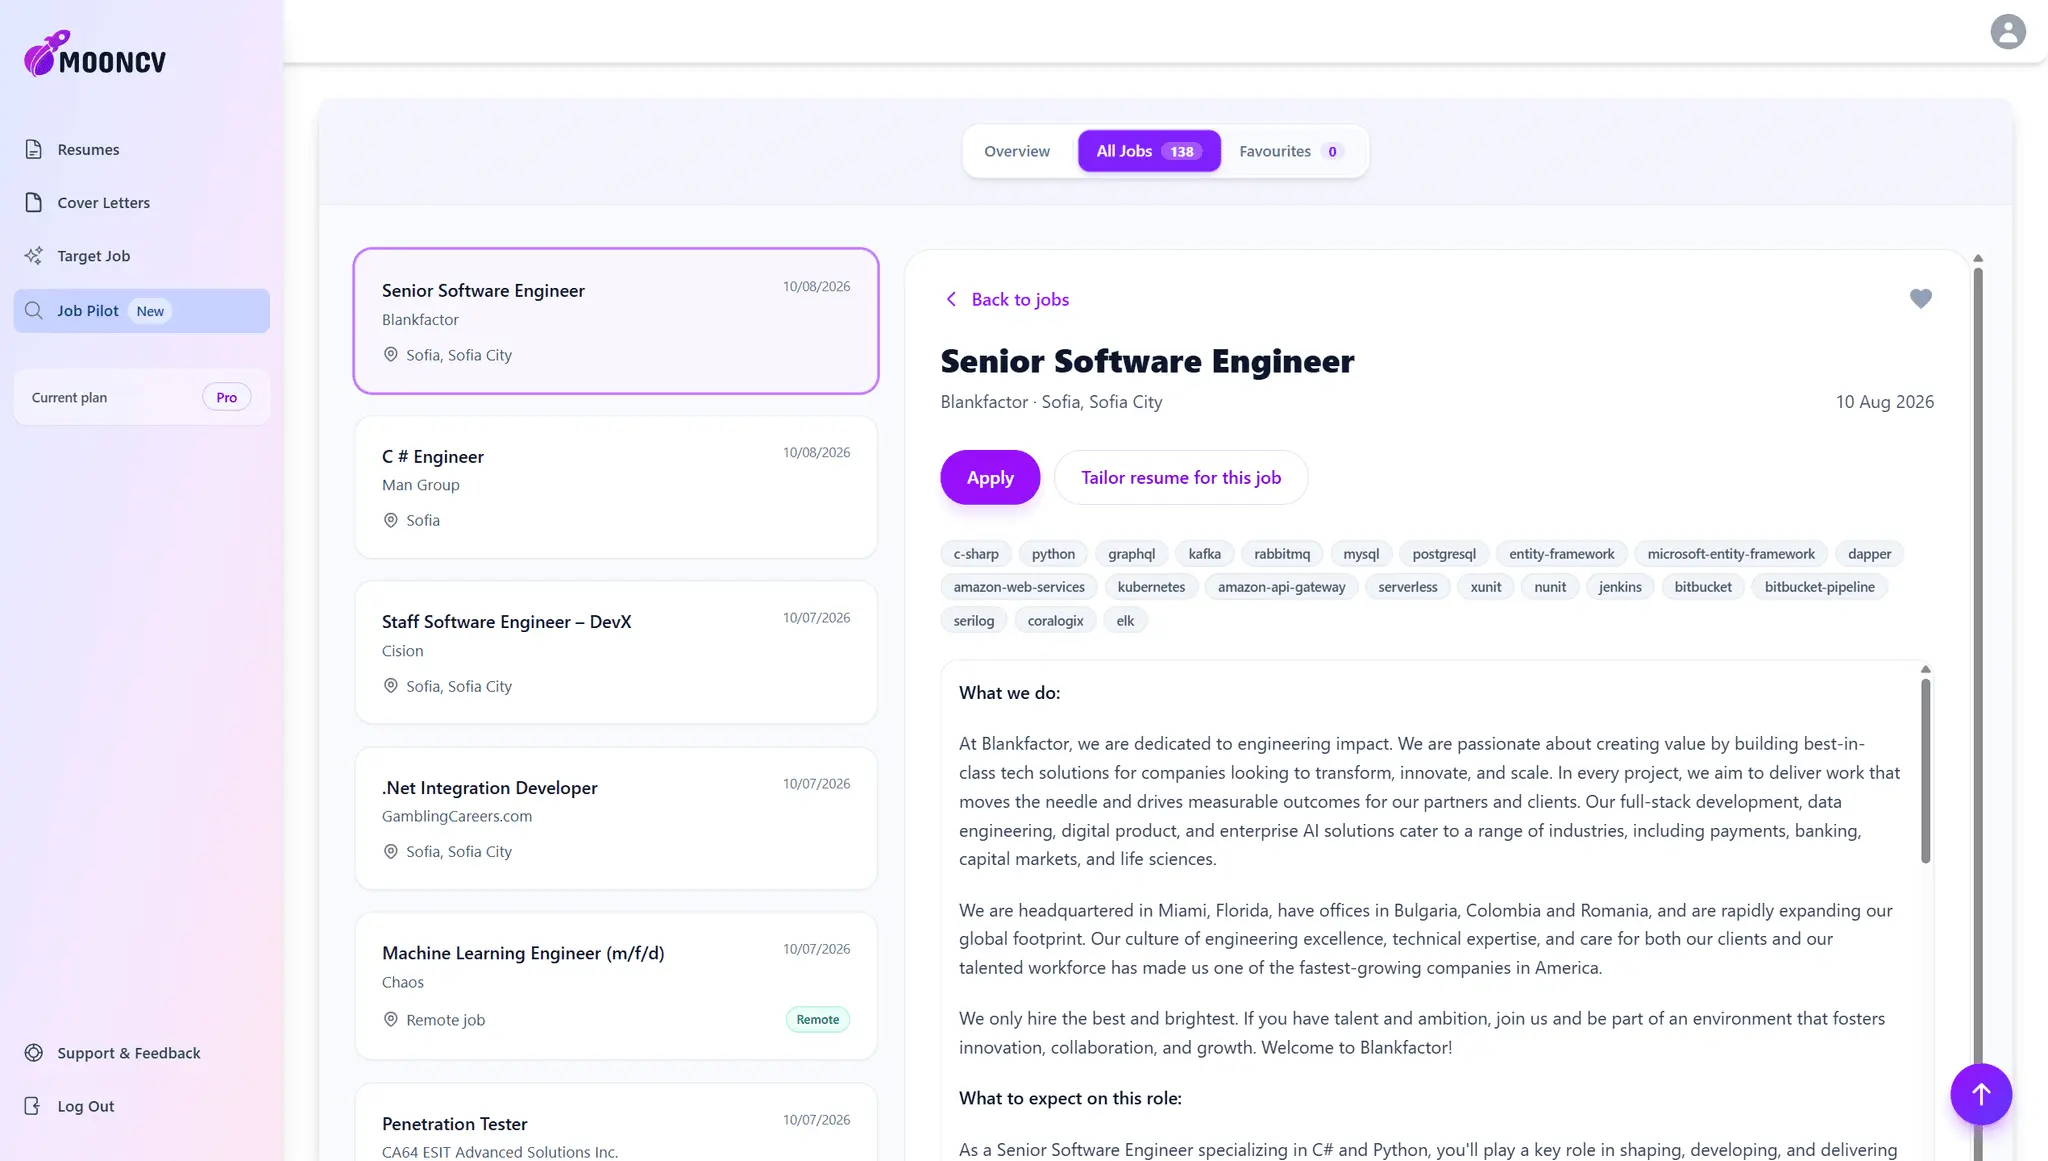The image size is (2048, 1161).
Task: Click the bitbucket-pipeline tag
Action: pyautogui.click(x=1819, y=587)
